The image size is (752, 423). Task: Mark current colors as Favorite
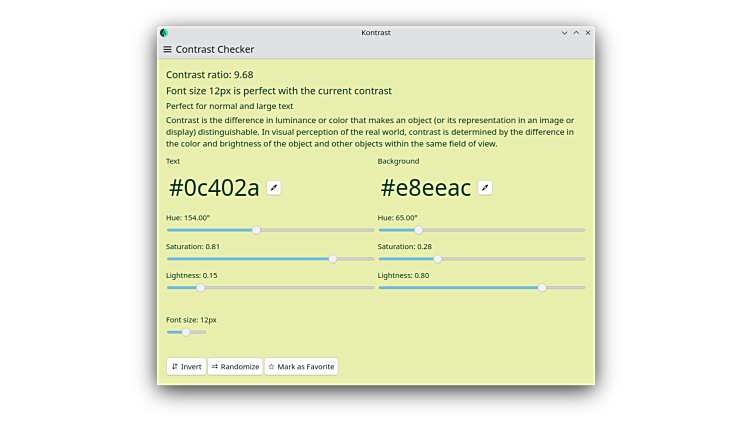pos(301,367)
